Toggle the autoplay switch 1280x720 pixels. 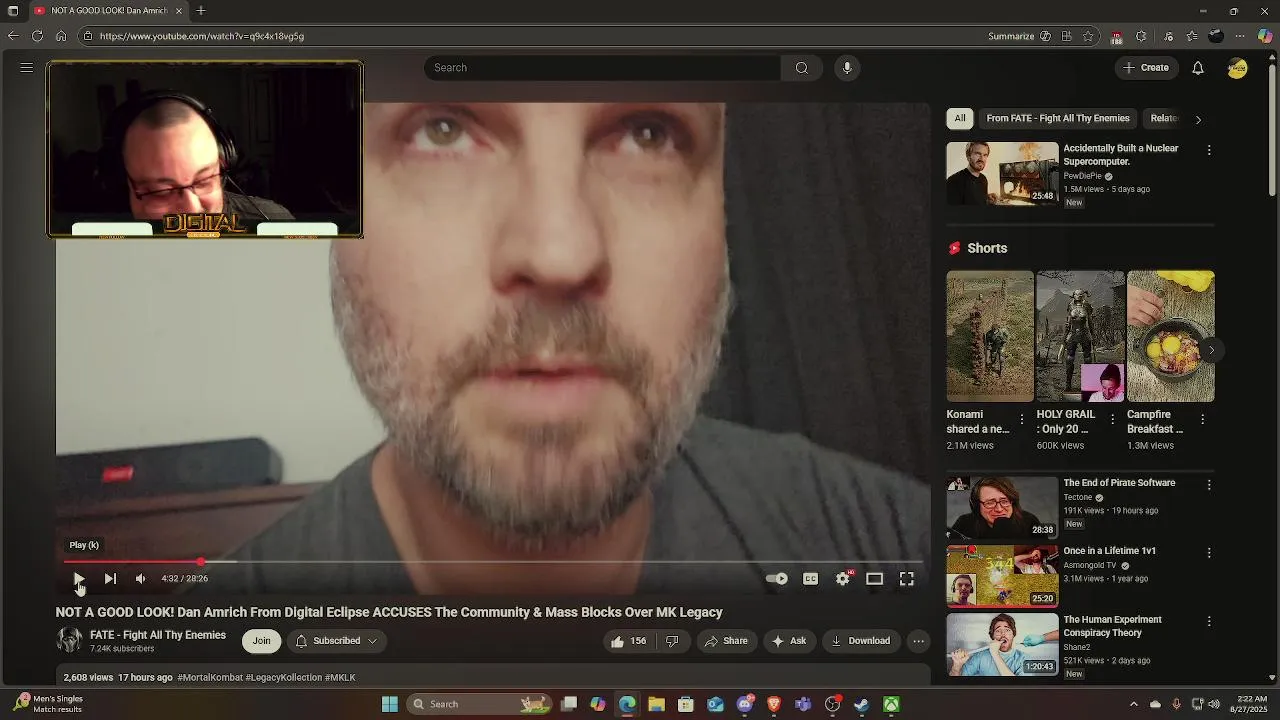[x=776, y=578]
